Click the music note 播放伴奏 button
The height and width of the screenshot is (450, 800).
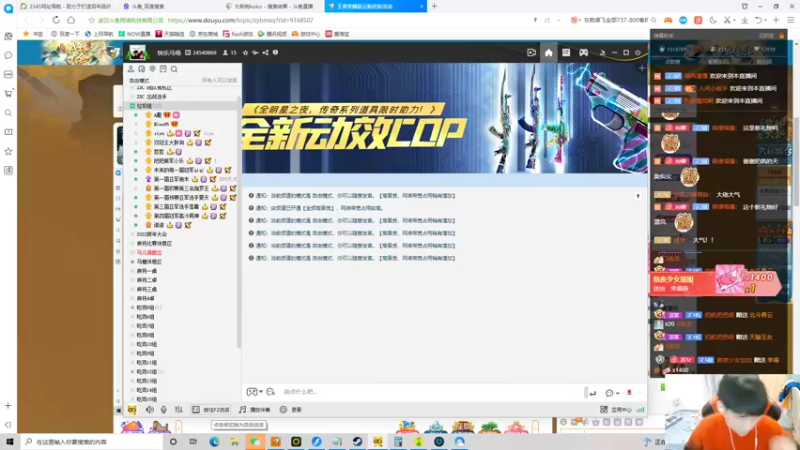(255, 410)
